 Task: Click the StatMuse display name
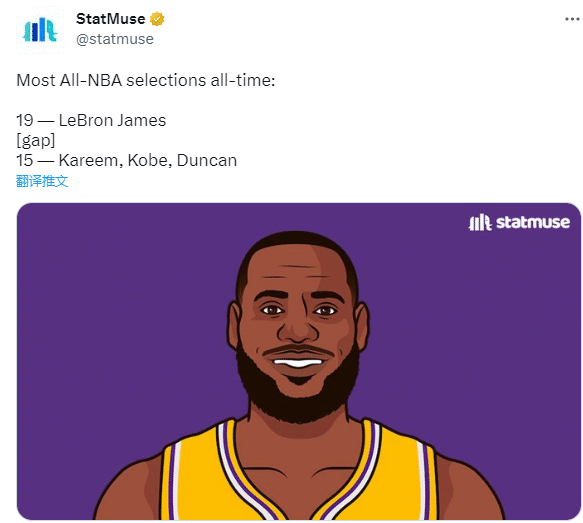pyautogui.click(x=110, y=19)
